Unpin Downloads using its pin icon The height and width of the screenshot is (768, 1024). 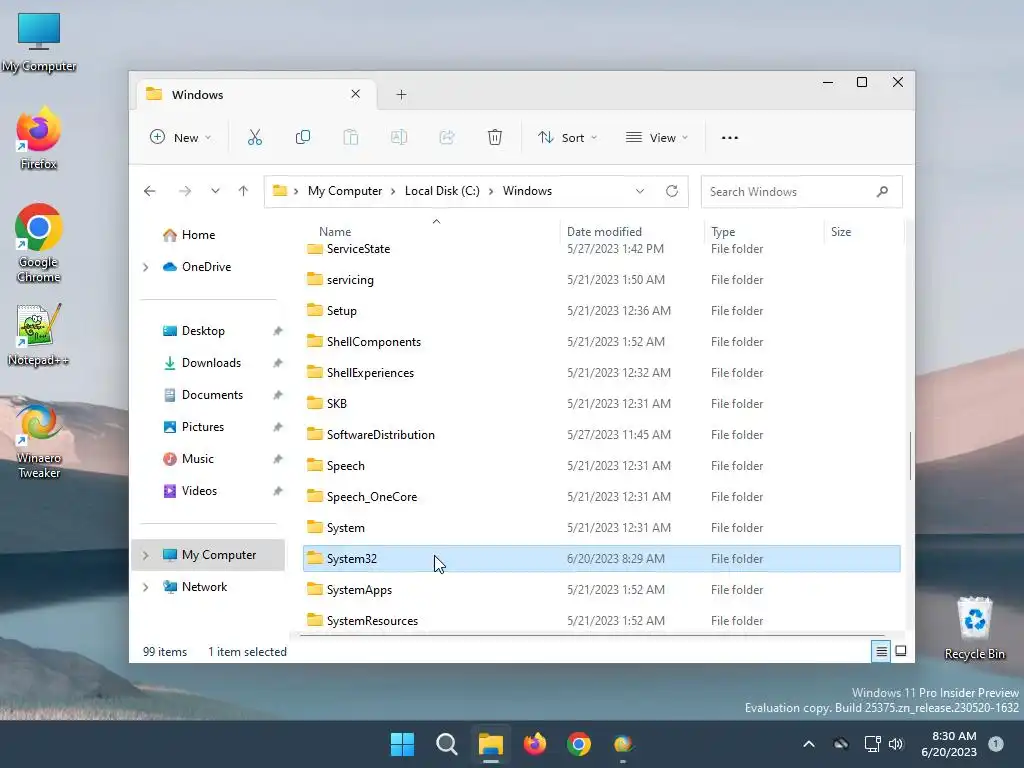[278, 363]
